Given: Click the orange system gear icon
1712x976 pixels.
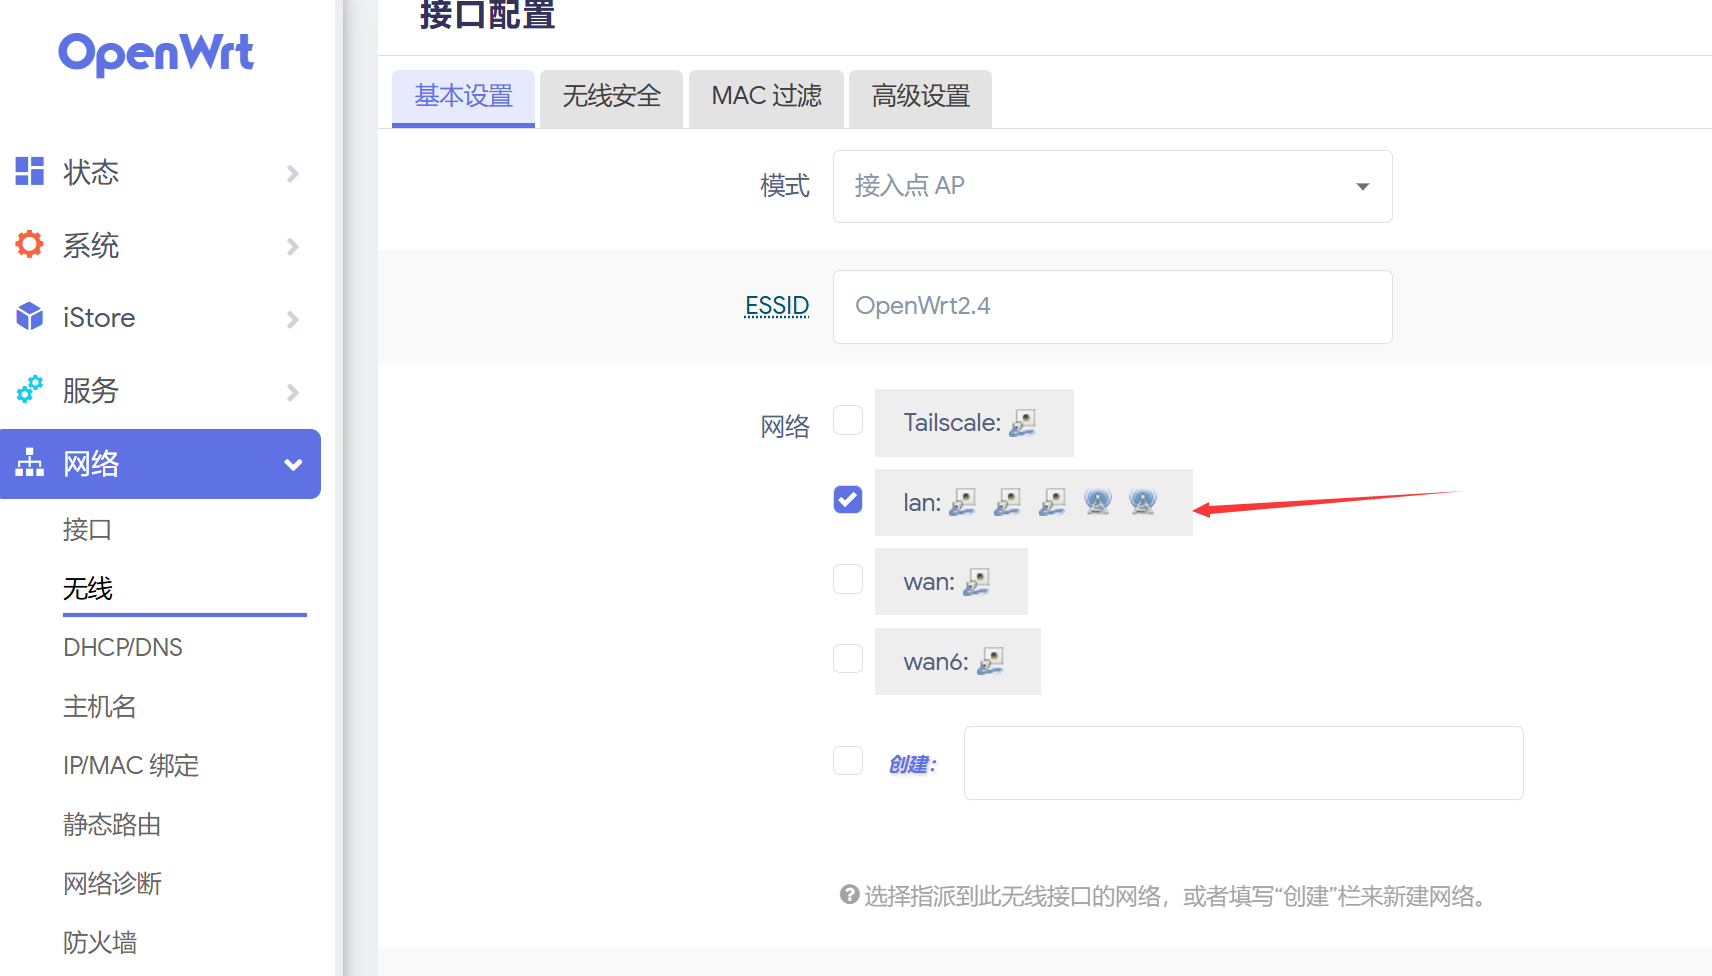Looking at the screenshot, I should tap(30, 244).
